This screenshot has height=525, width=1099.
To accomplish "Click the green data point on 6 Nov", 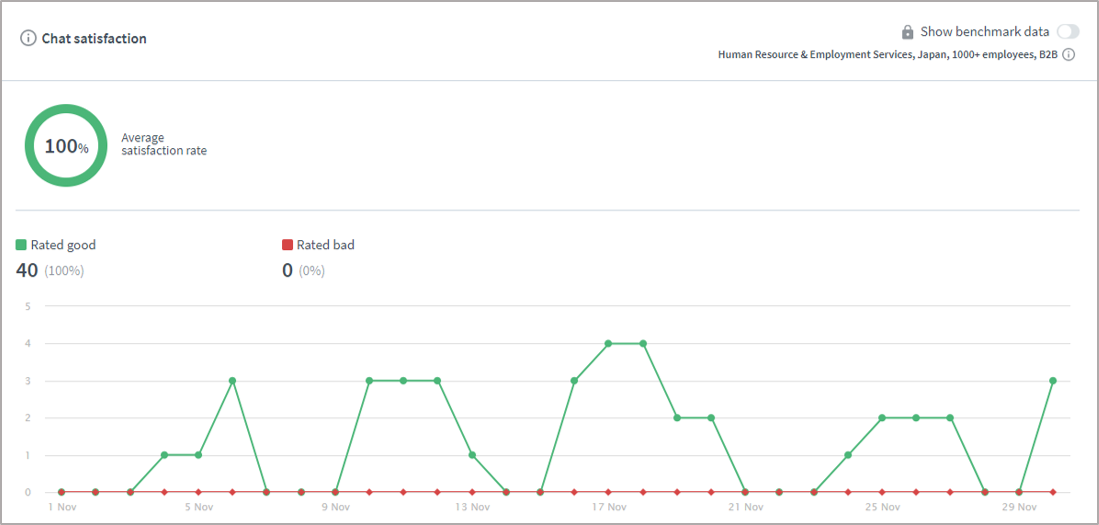I will 232,381.
